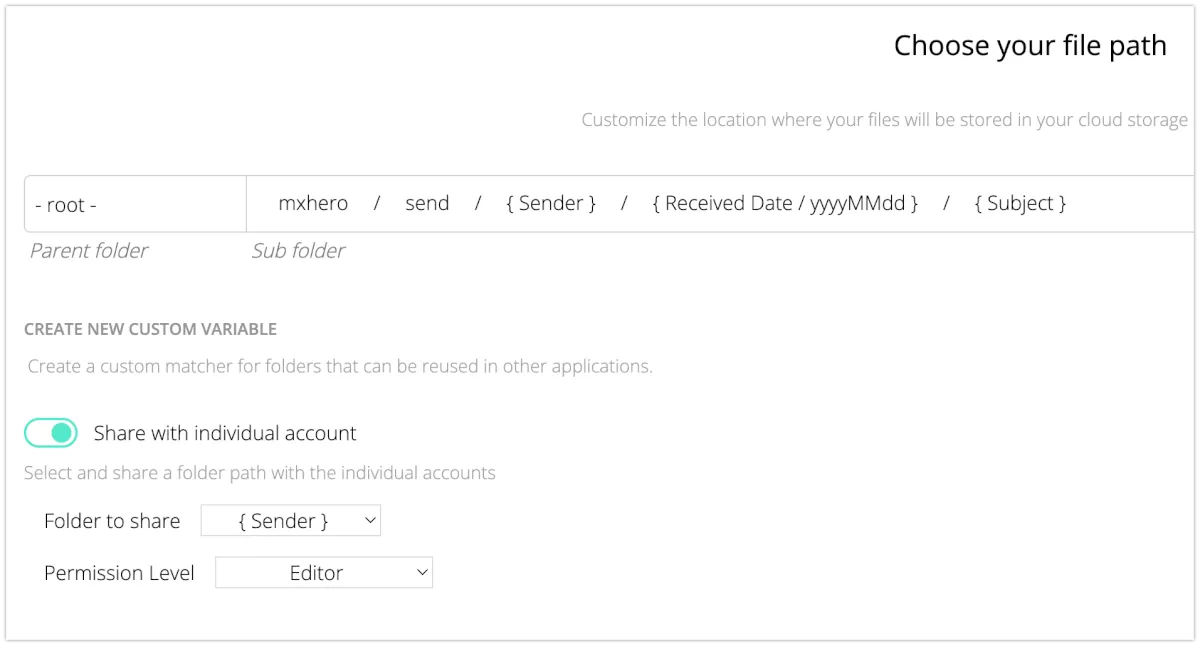Image resolution: width=1200 pixels, height=646 pixels.
Task: Click the '- root -' parent folder field
Action: (135, 205)
